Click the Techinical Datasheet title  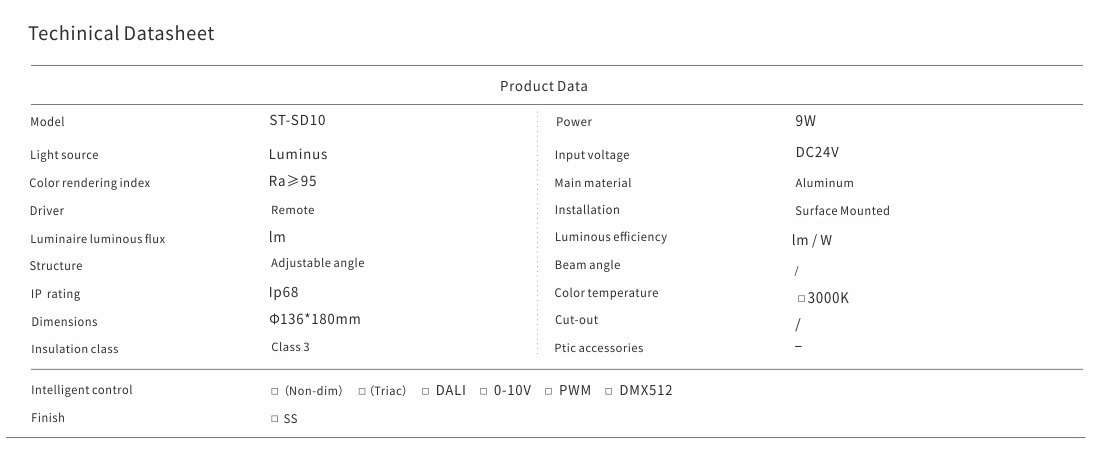point(121,34)
